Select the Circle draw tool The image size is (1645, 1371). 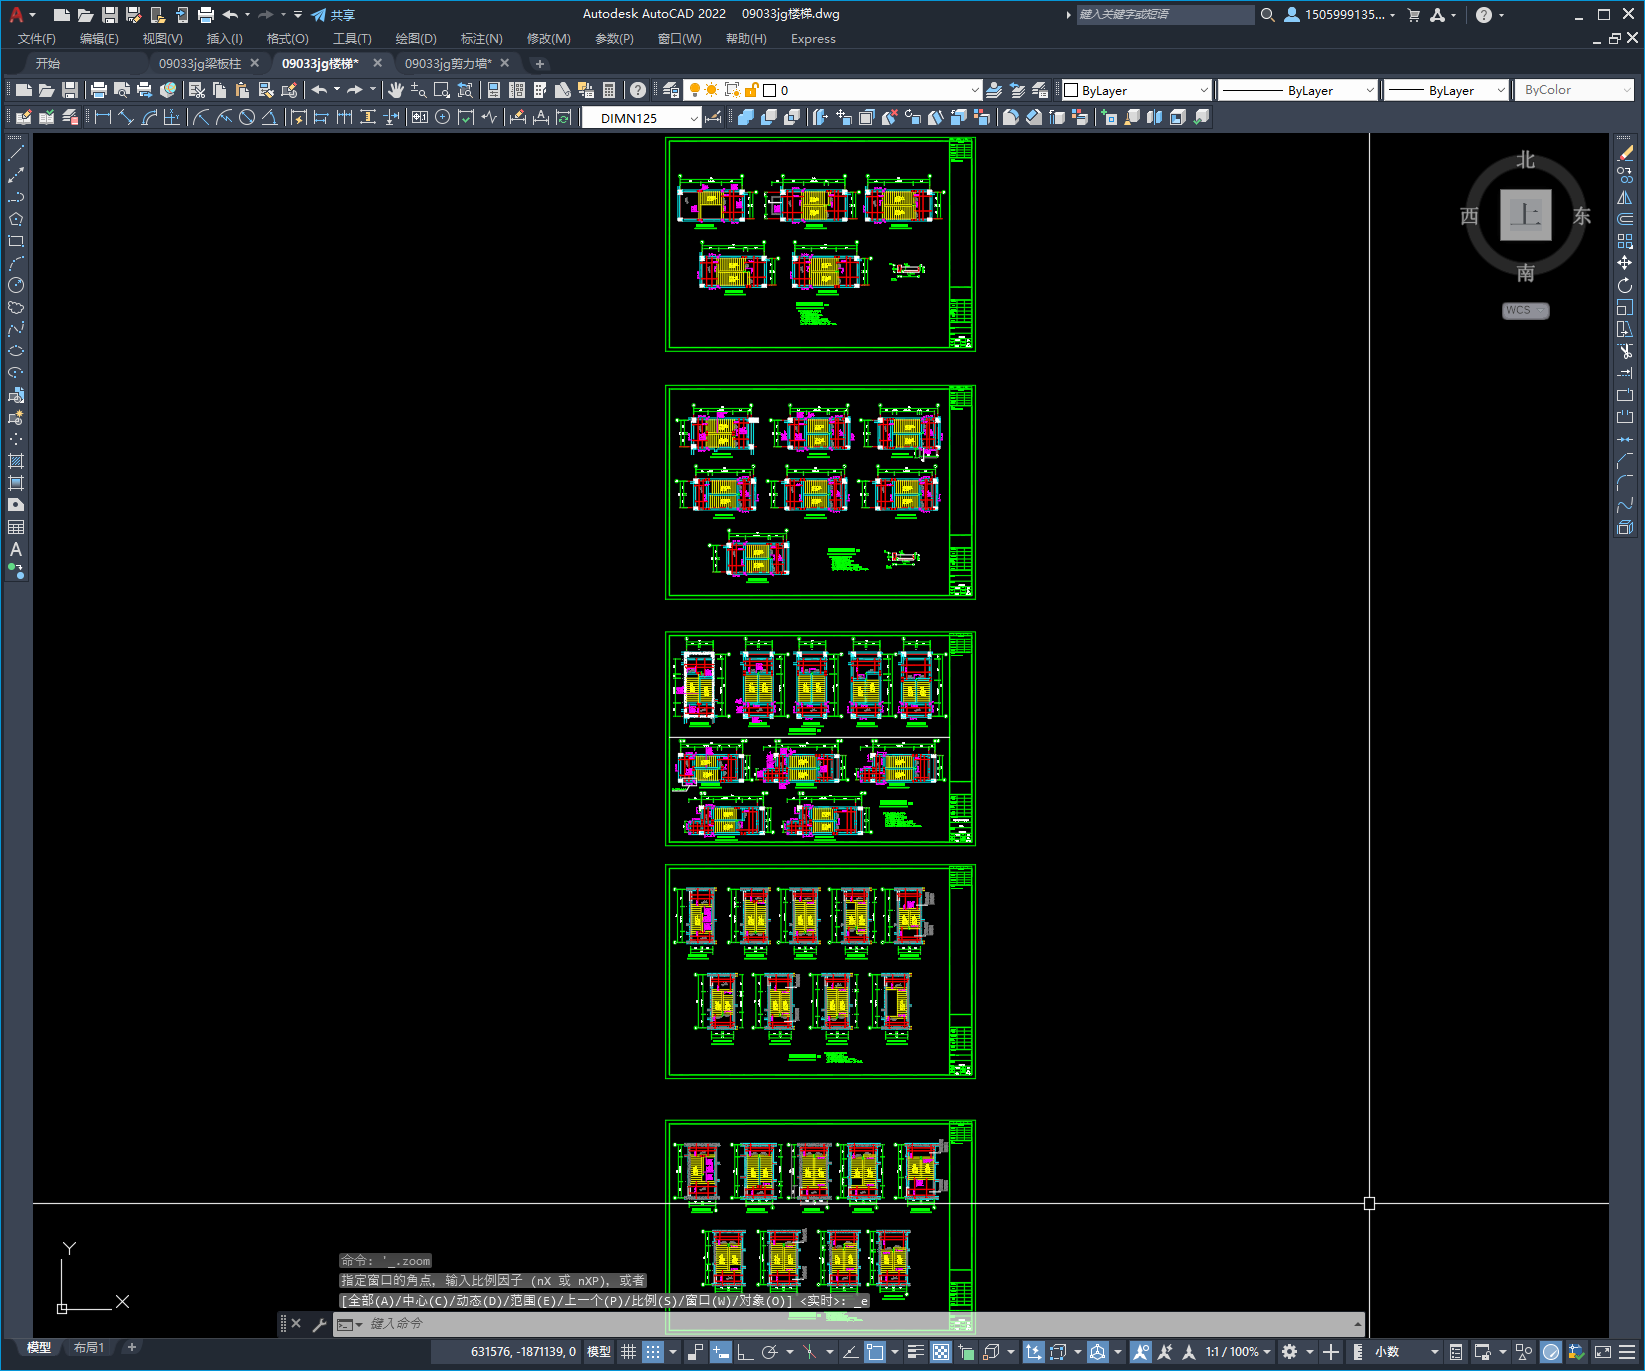click(16, 285)
